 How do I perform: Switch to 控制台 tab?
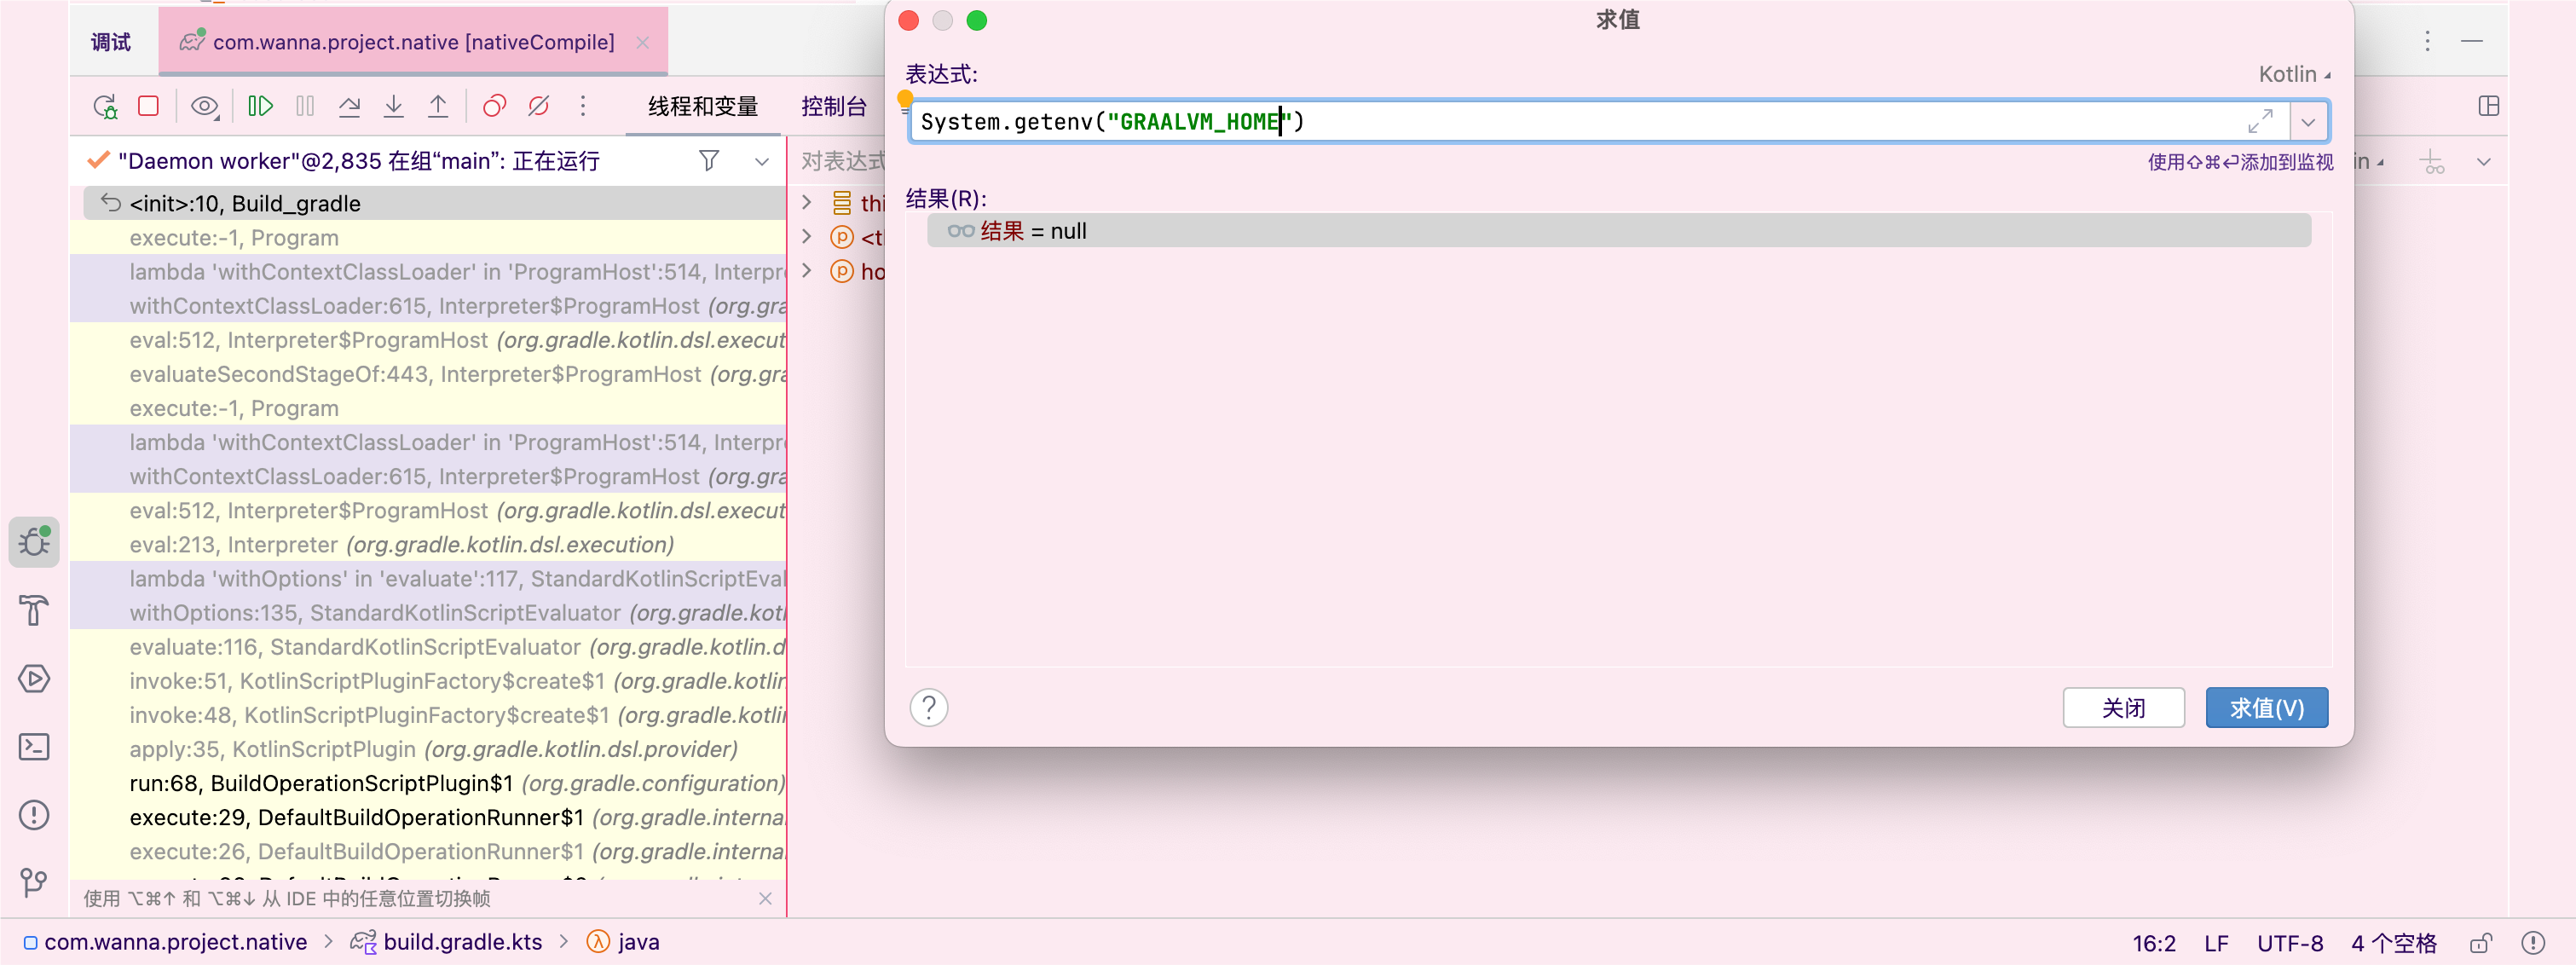(834, 106)
